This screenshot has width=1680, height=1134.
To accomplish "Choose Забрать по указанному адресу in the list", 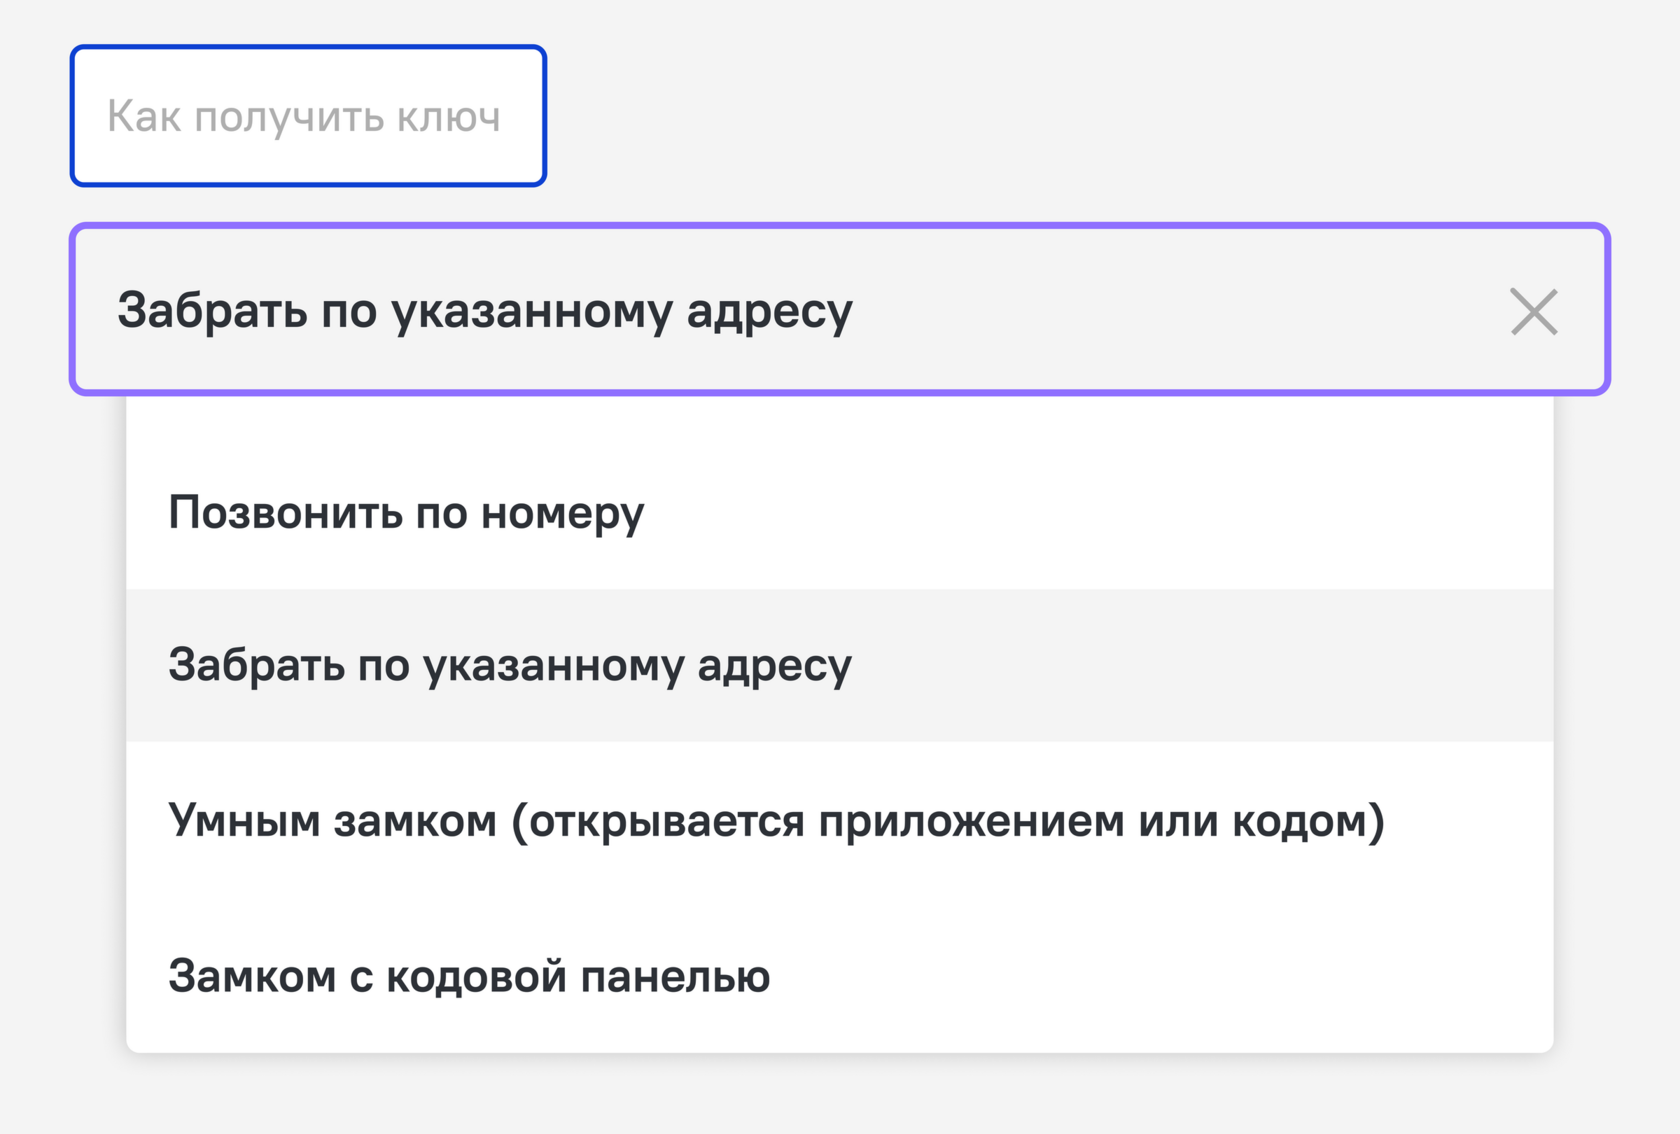I will click(840, 665).
